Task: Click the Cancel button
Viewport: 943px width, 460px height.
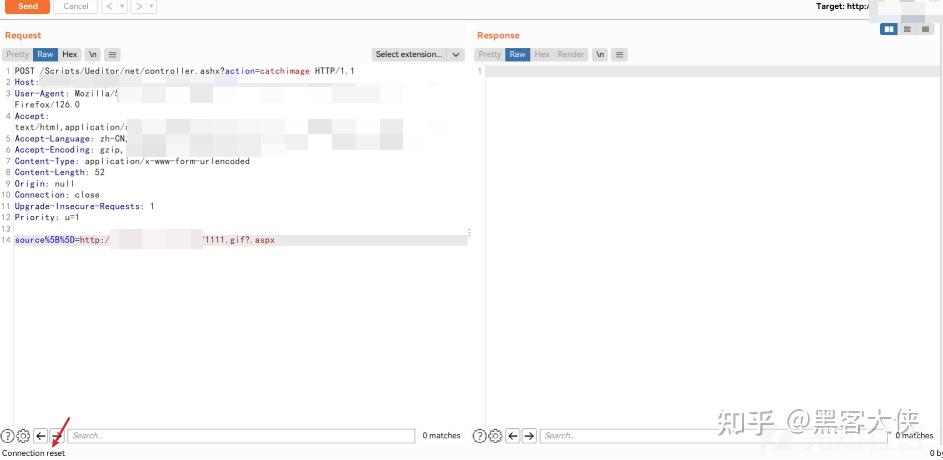Action: (76, 7)
